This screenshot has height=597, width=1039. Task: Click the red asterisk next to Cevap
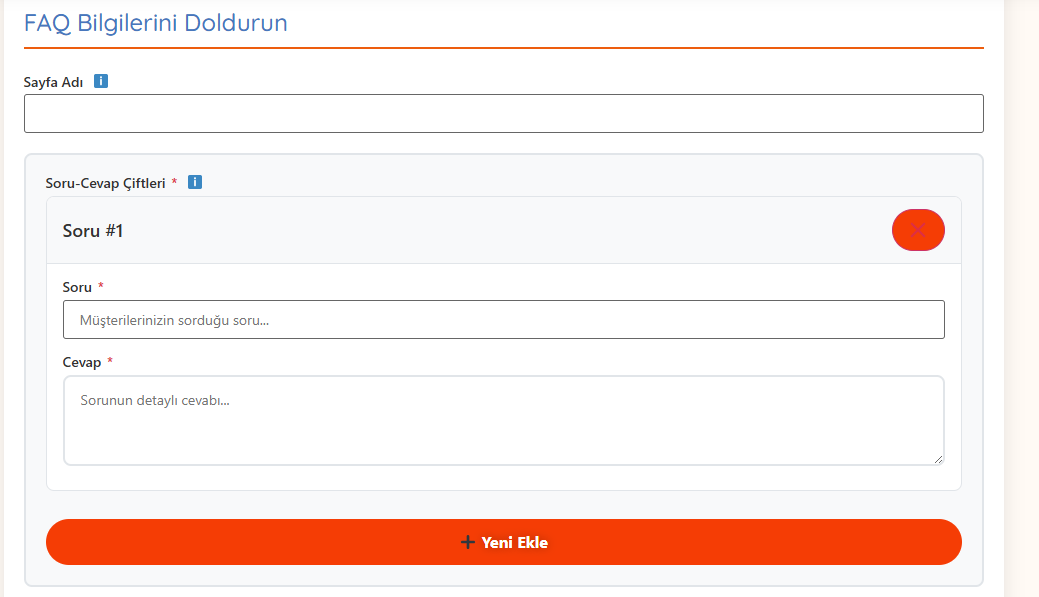click(x=110, y=362)
